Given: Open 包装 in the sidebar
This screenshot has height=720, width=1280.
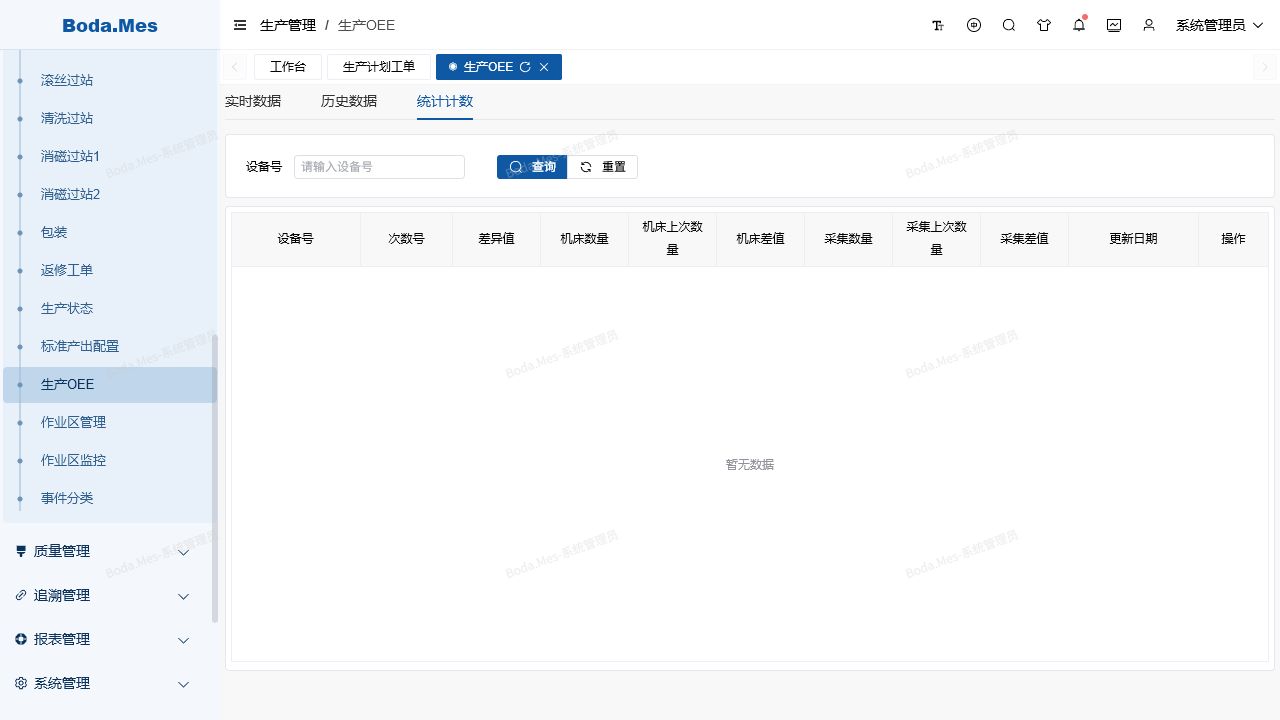Looking at the screenshot, I should 110,232.
